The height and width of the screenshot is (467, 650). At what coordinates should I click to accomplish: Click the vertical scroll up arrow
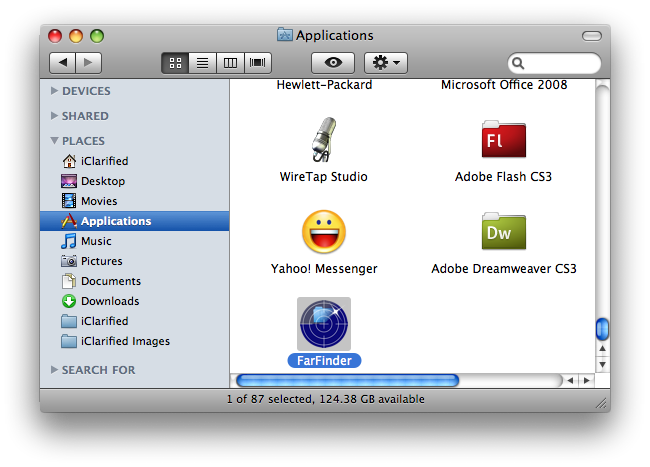click(602, 348)
